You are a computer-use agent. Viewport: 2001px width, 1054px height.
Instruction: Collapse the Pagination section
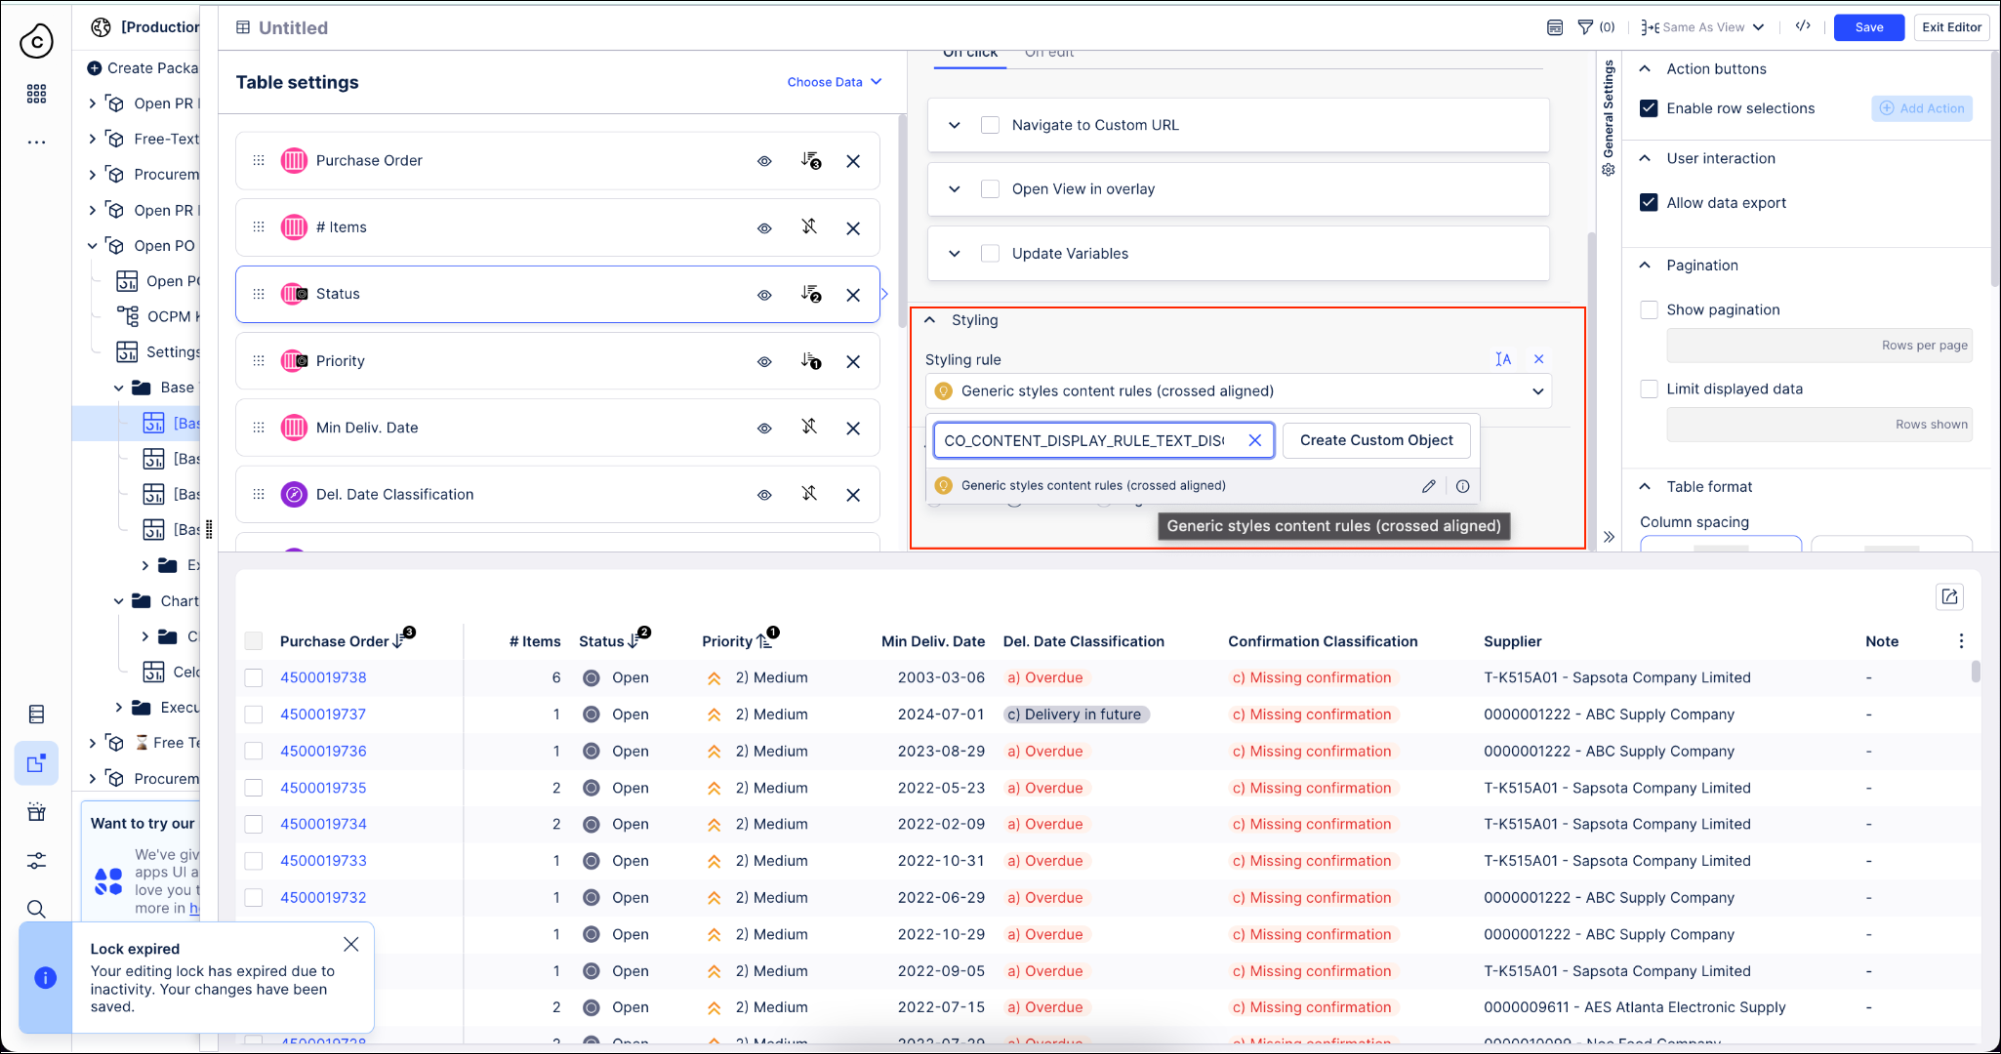pyautogui.click(x=1645, y=265)
